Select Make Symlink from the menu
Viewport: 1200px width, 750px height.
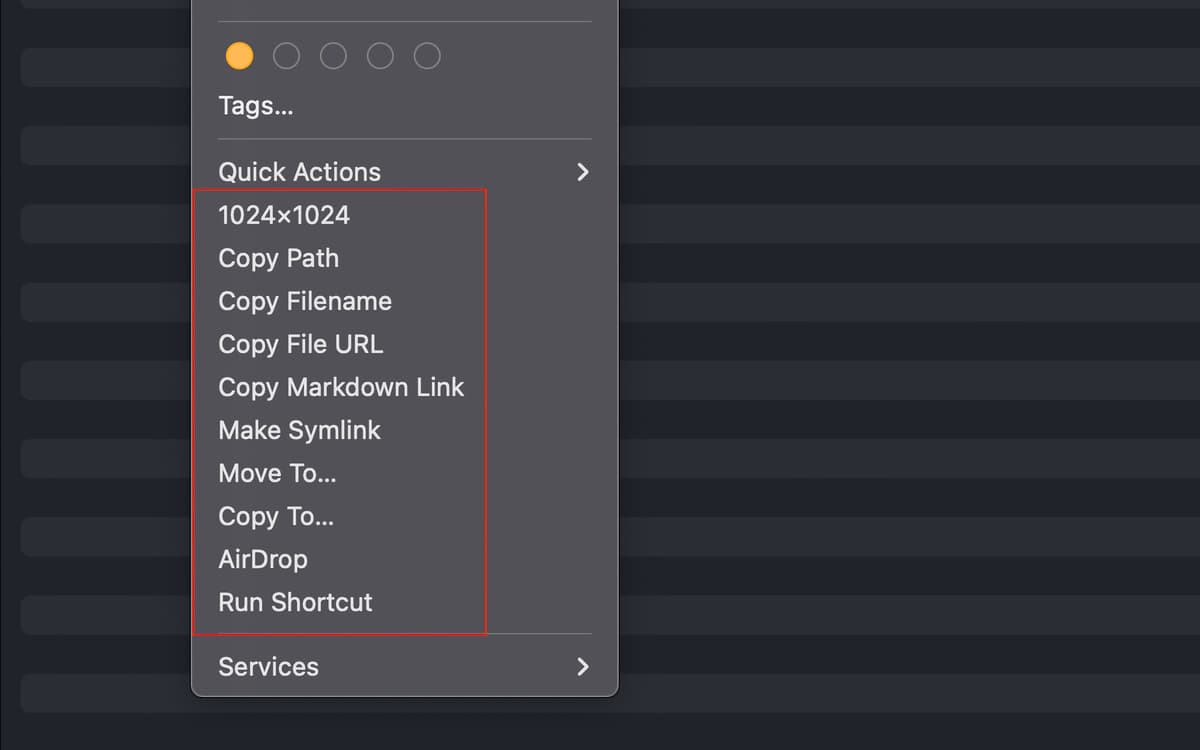[300, 430]
